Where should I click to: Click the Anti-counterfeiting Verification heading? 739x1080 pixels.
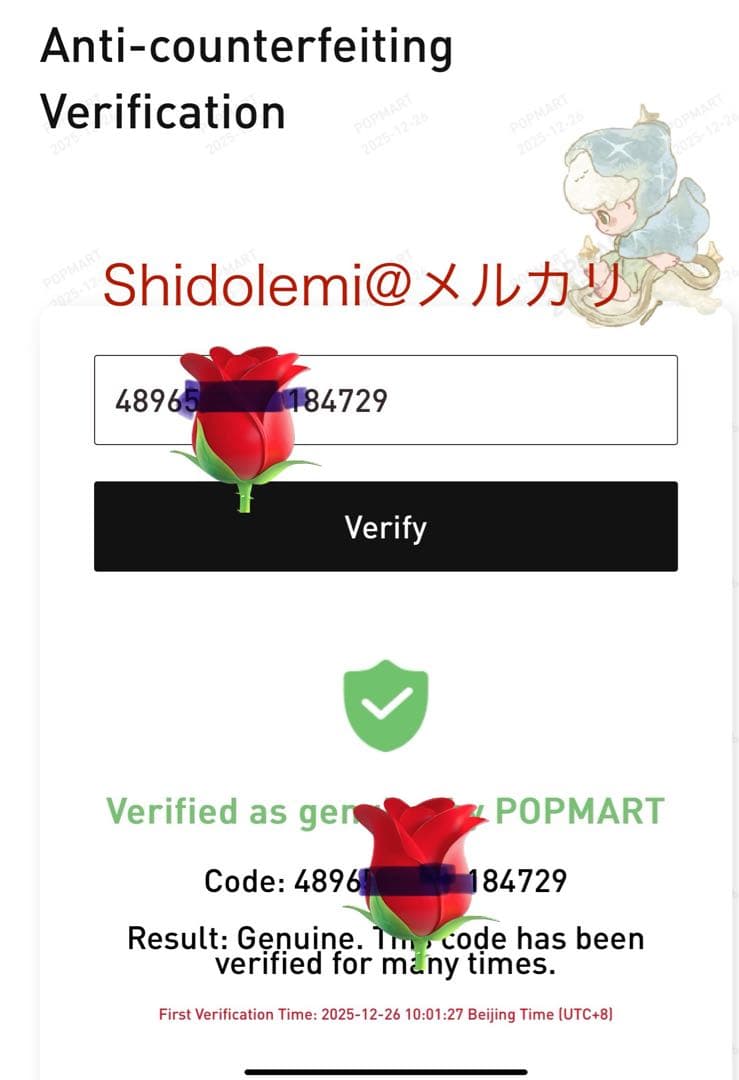[x=246, y=79]
